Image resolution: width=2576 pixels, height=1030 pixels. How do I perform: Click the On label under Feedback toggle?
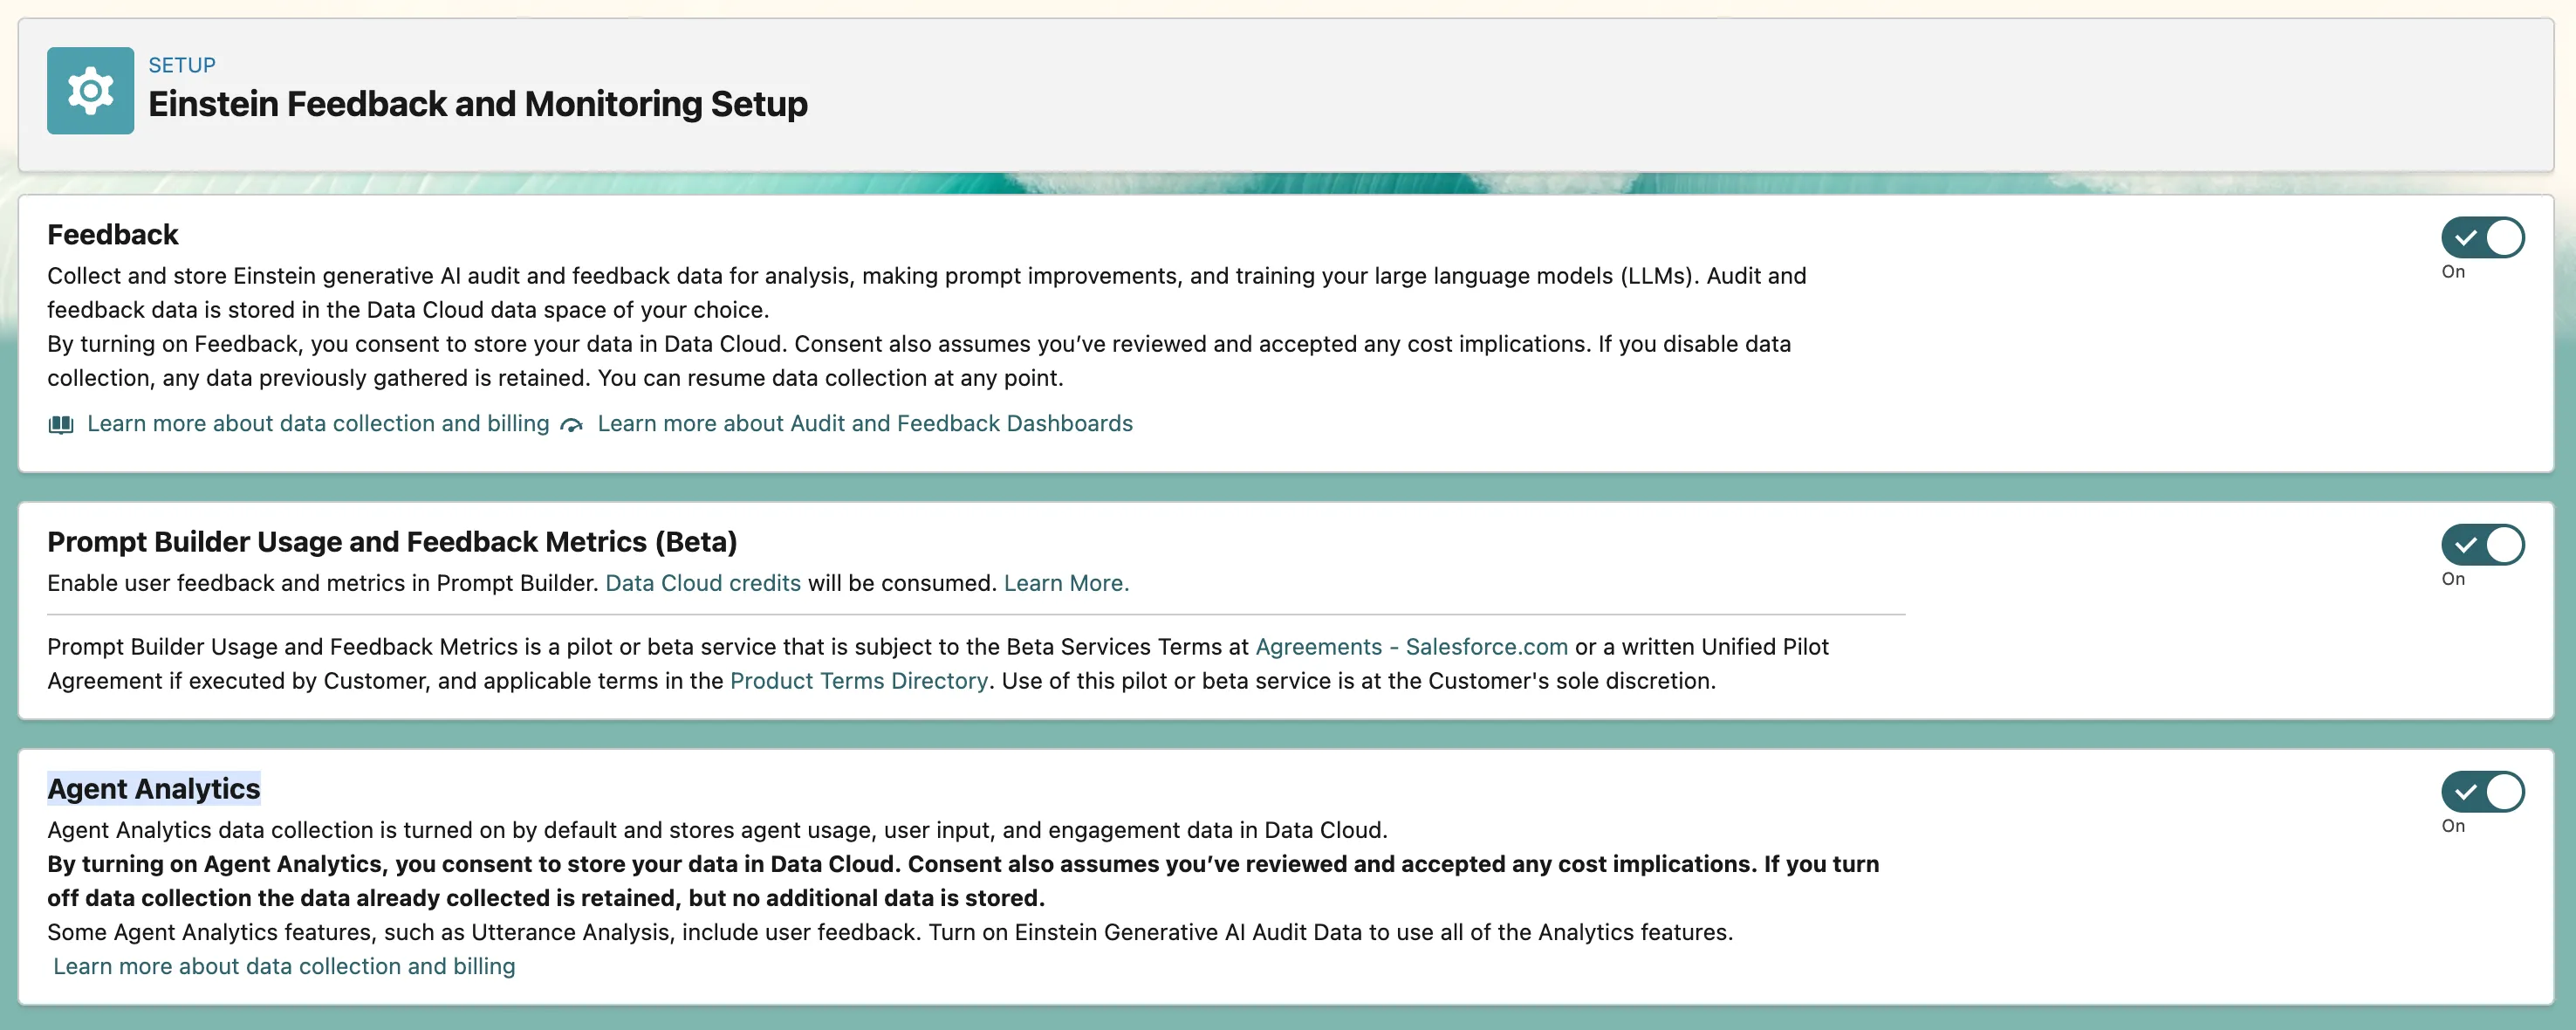[x=2453, y=272]
